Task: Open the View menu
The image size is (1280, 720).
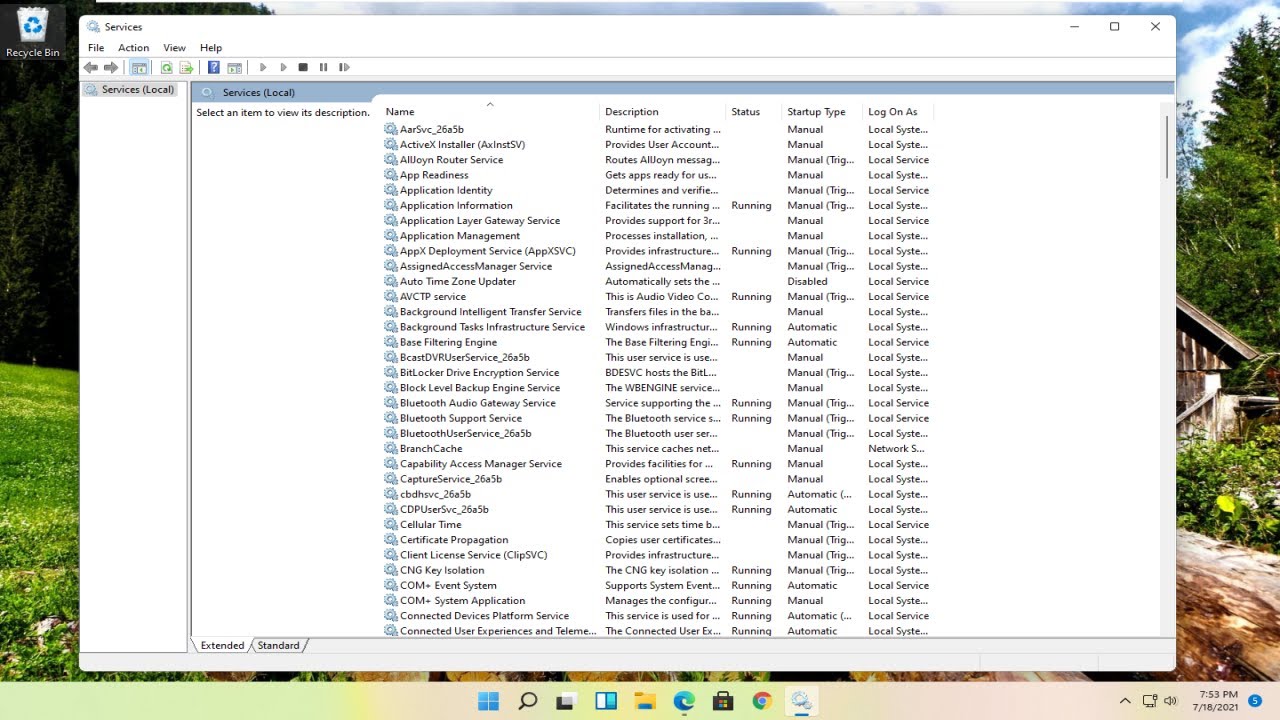Action: (x=174, y=47)
